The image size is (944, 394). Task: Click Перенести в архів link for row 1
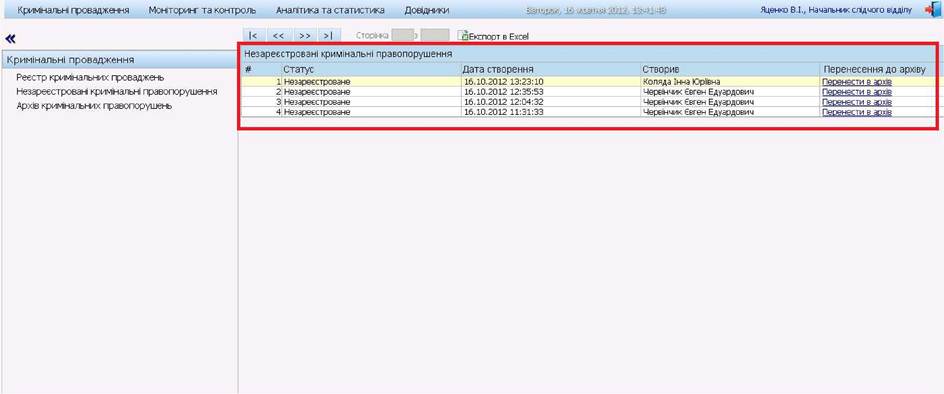857,81
